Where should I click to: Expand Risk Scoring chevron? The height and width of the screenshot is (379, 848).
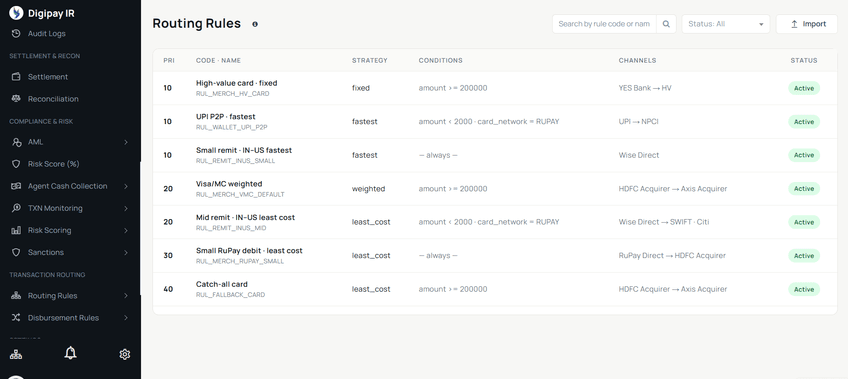126,230
